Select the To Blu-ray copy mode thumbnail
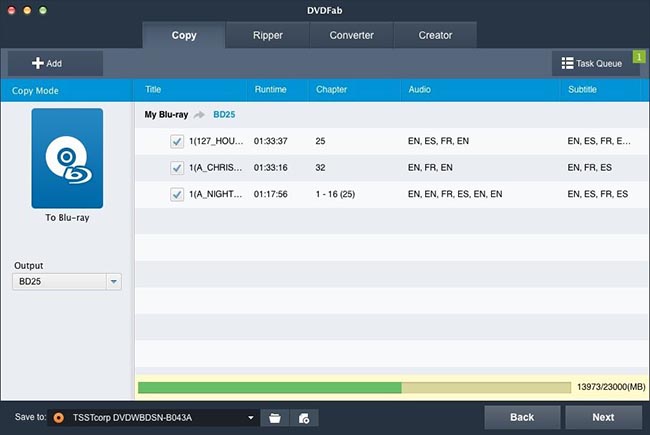Viewport: 650px width, 435px height. [x=67, y=158]
